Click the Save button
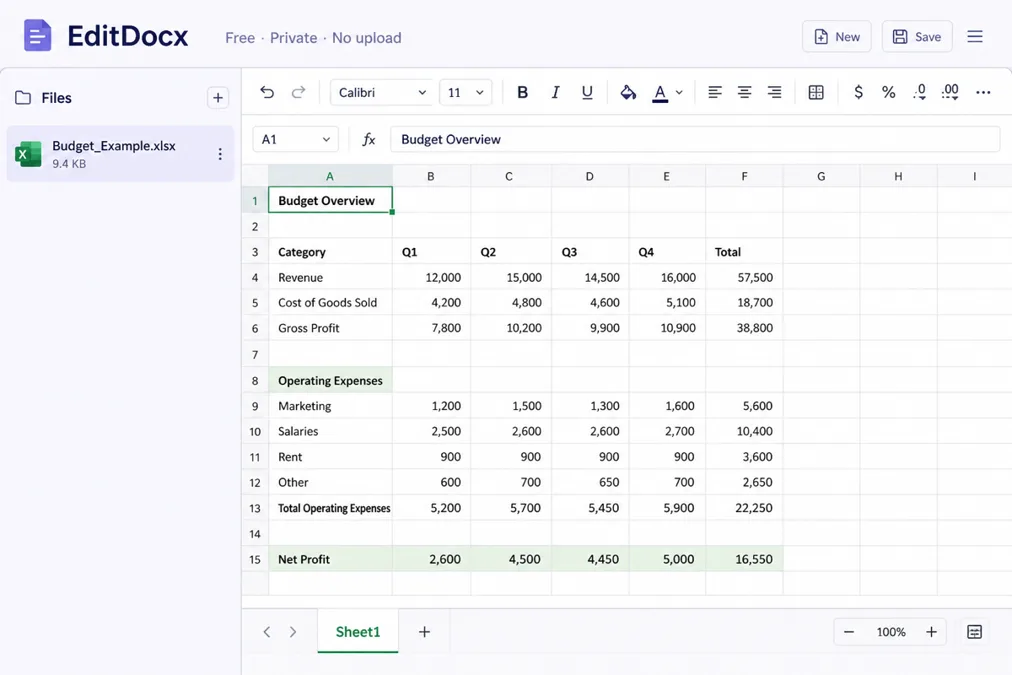The width and height of the screenshot is (1012, 675). point(916,37)
